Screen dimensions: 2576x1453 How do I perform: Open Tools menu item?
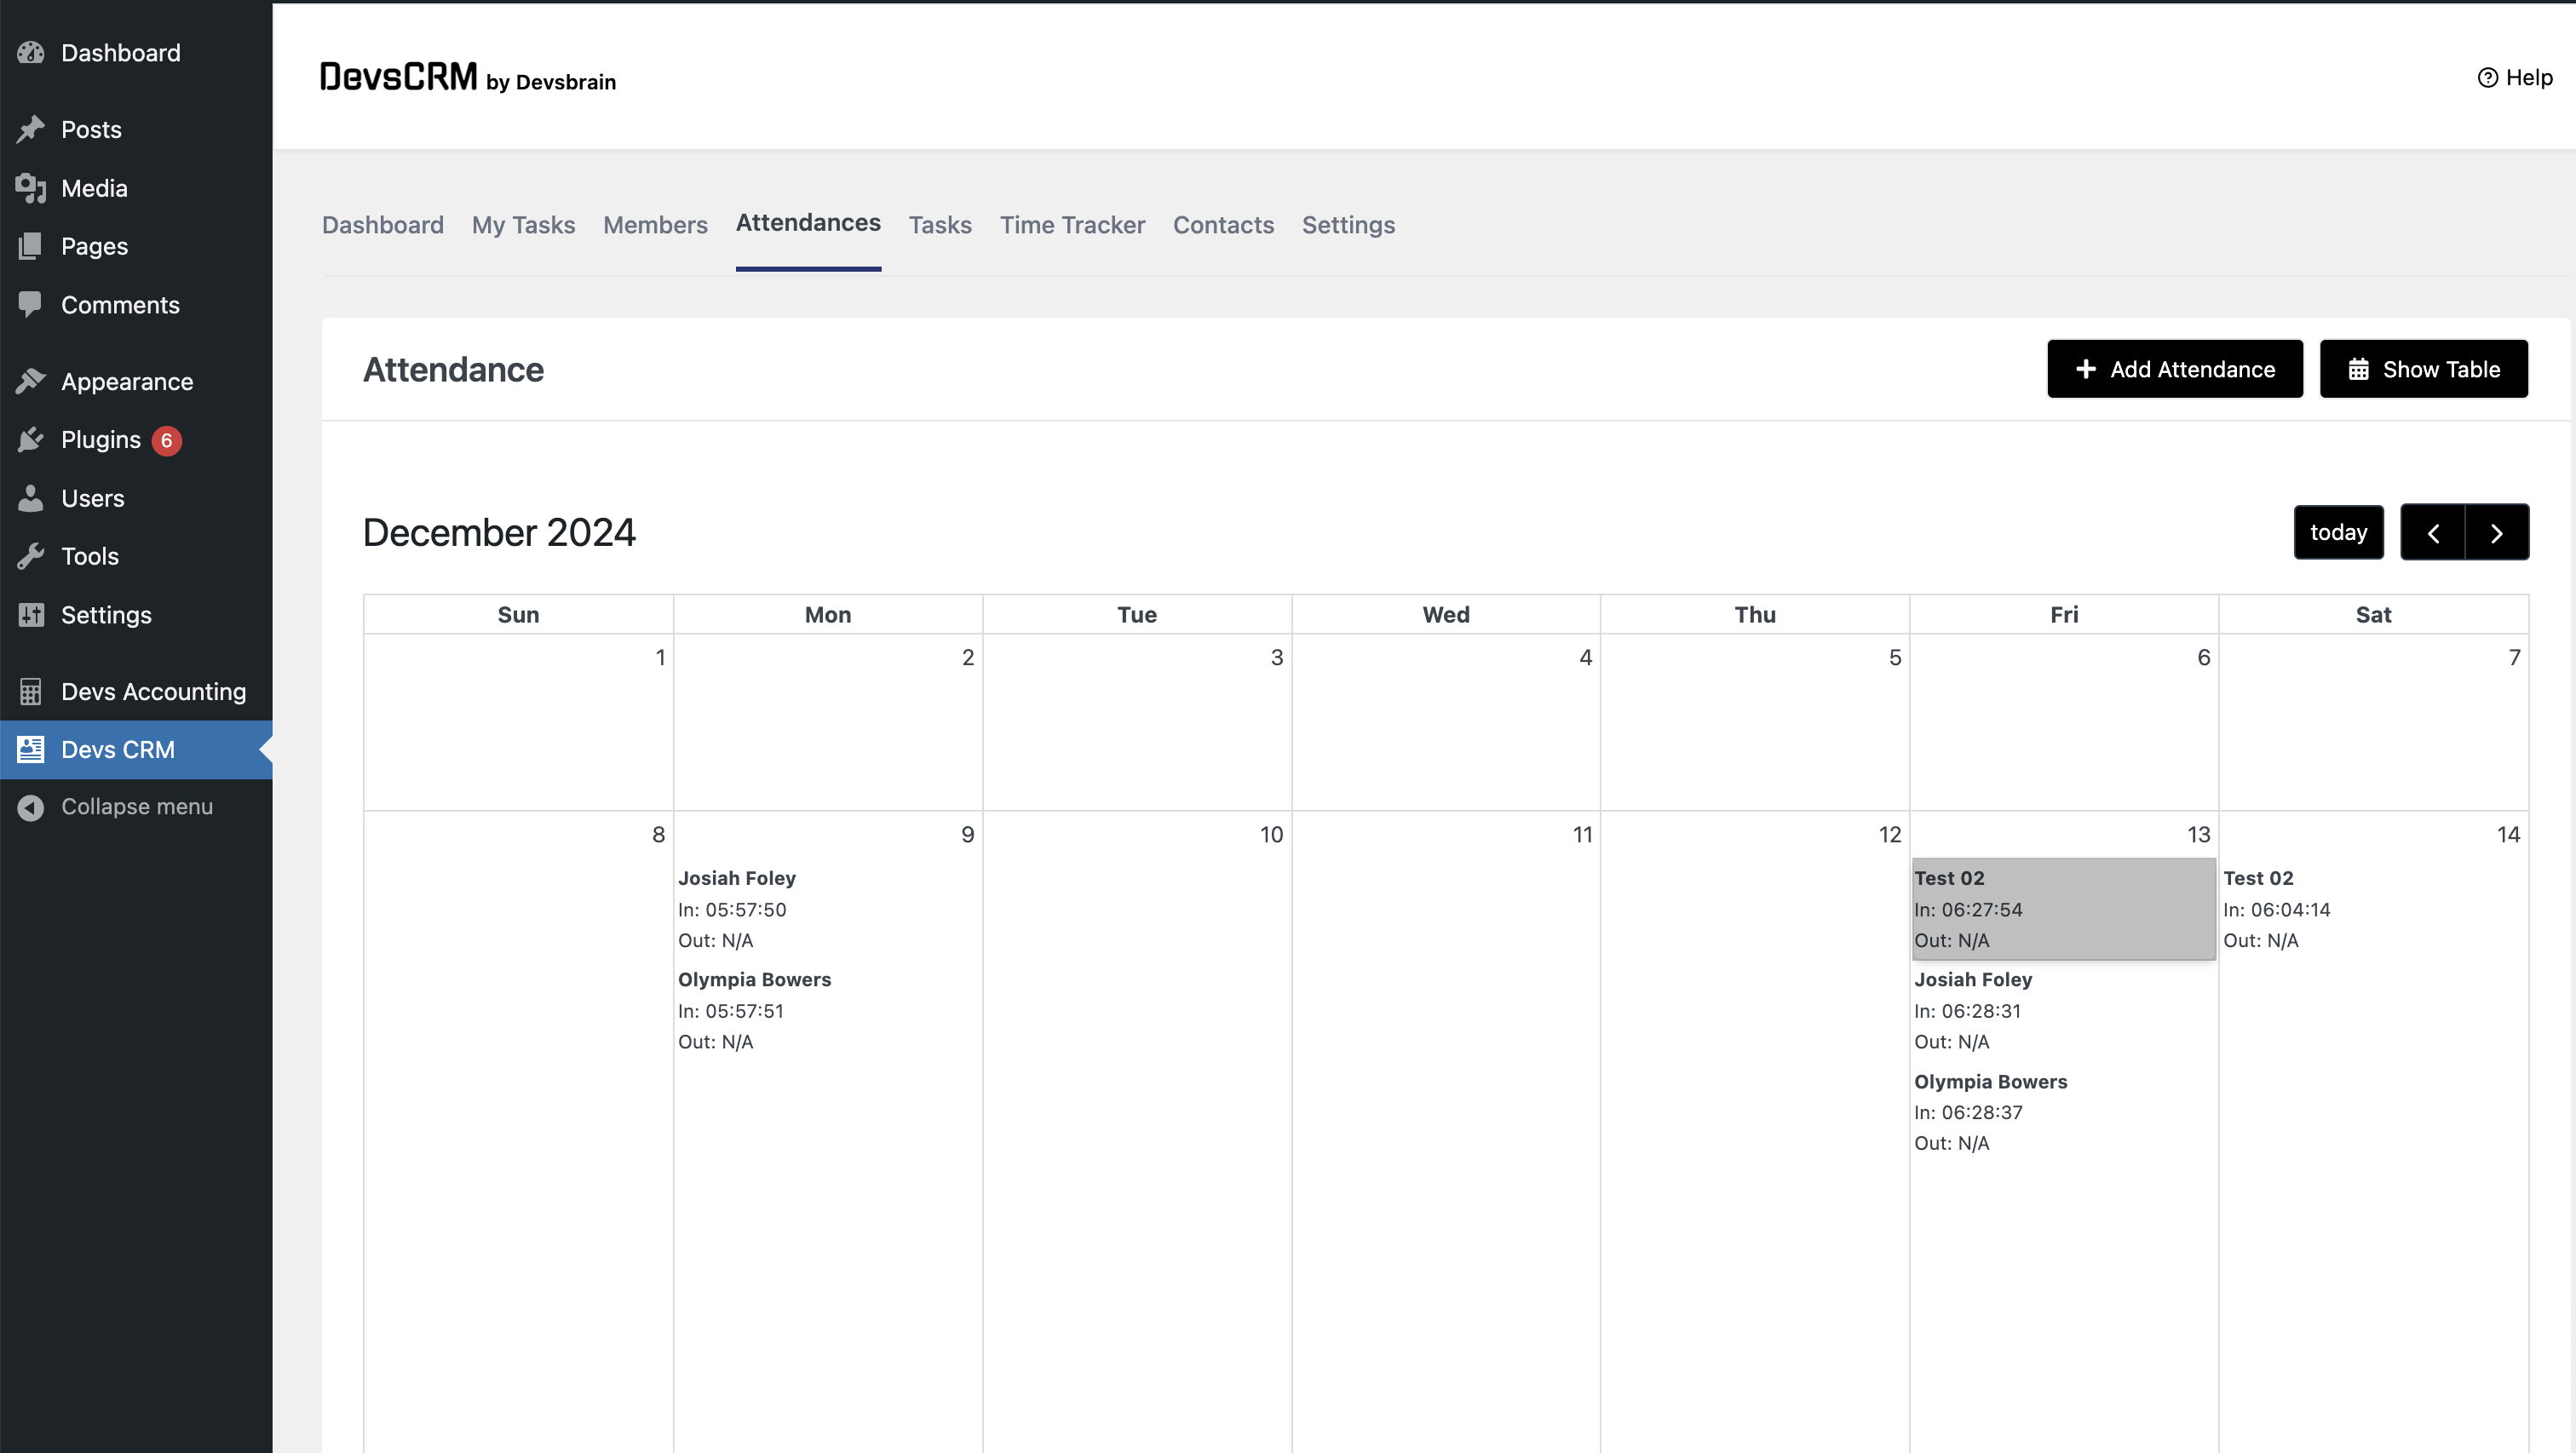[136, 556]
